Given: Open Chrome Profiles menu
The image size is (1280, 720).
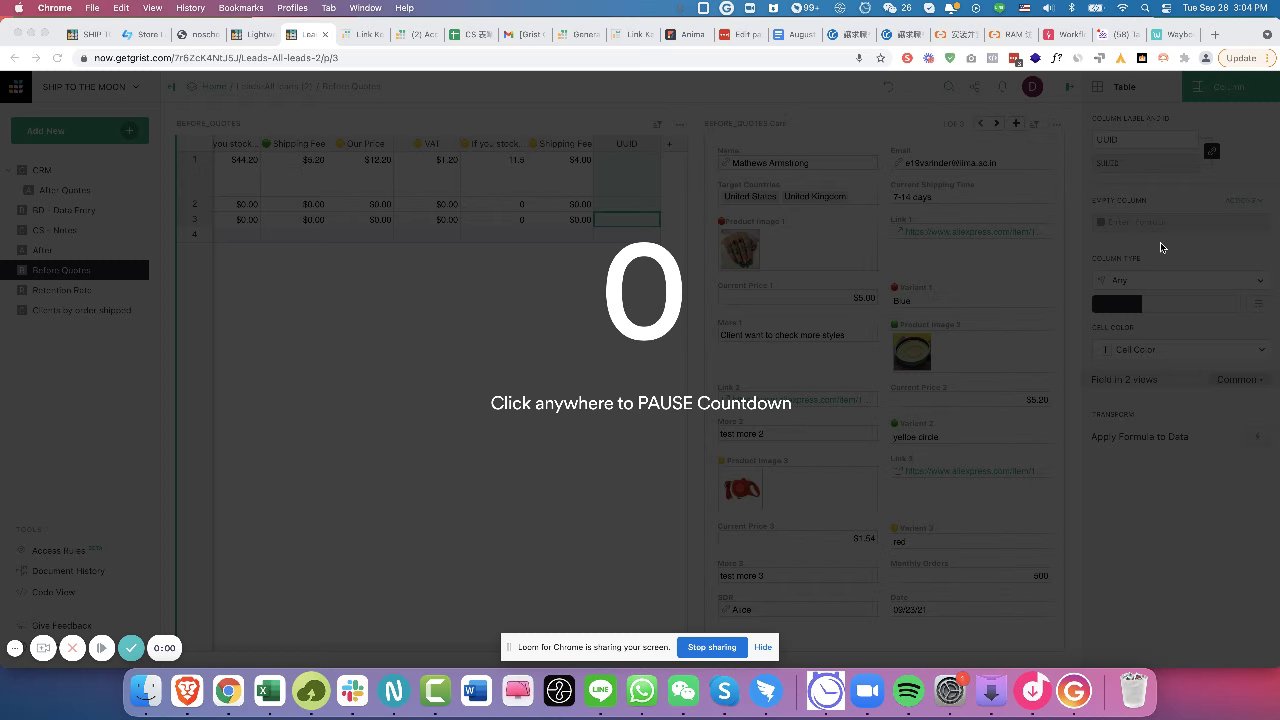Looking at the screenshot, I should pos(292,8).
